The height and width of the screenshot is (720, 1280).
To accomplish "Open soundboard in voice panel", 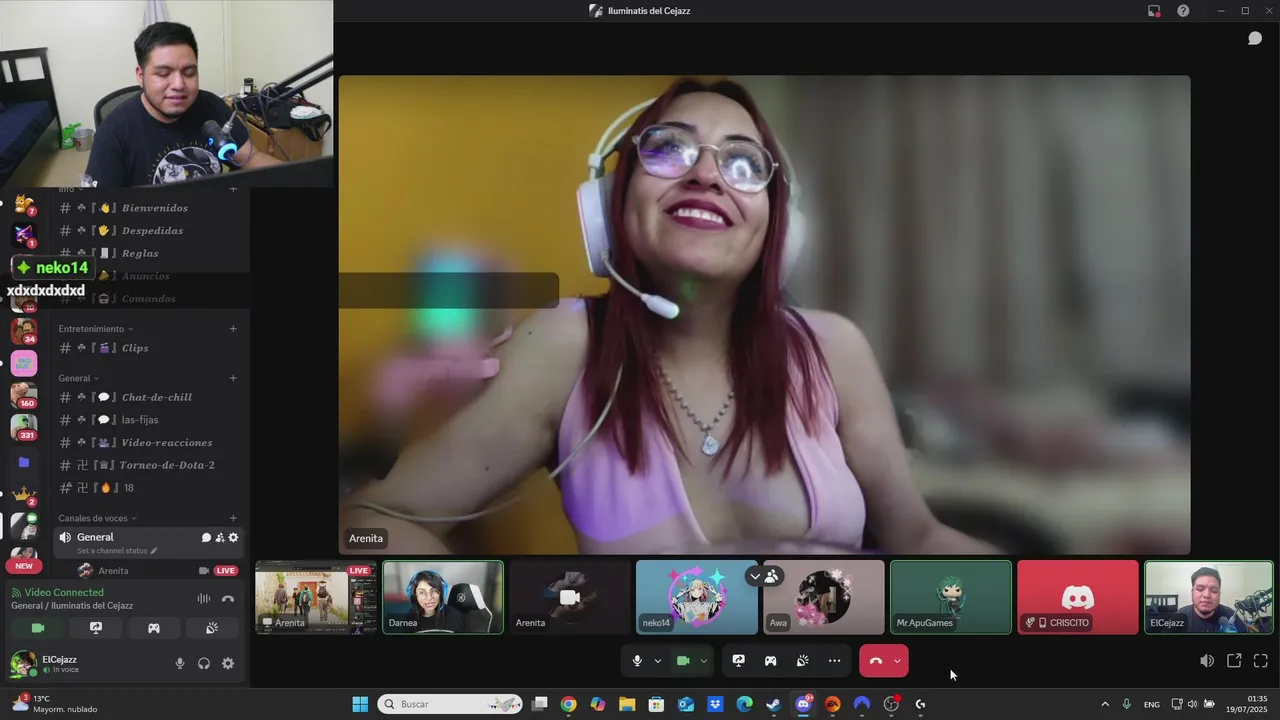I will pyautogui.click(x=212, y=628).
